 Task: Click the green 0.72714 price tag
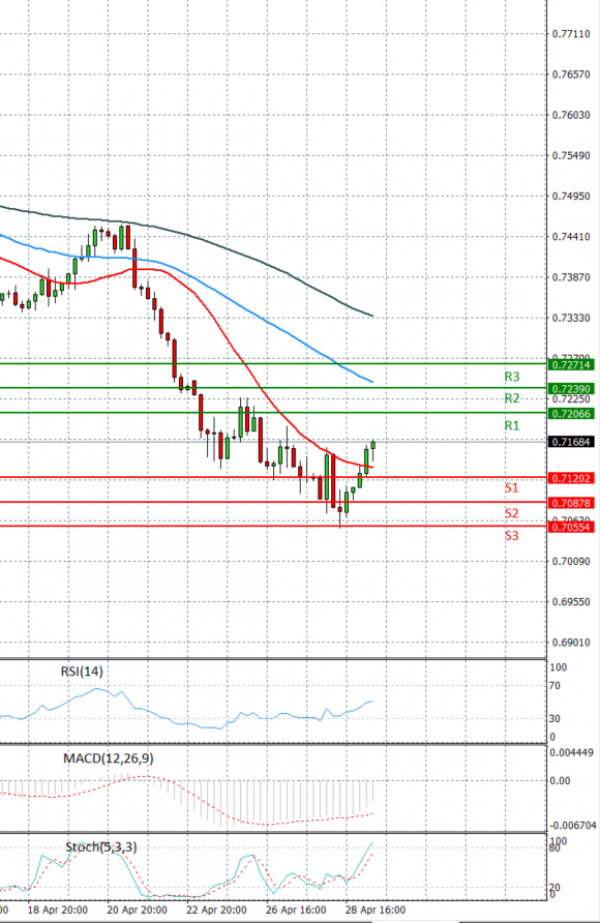(573, 364)
